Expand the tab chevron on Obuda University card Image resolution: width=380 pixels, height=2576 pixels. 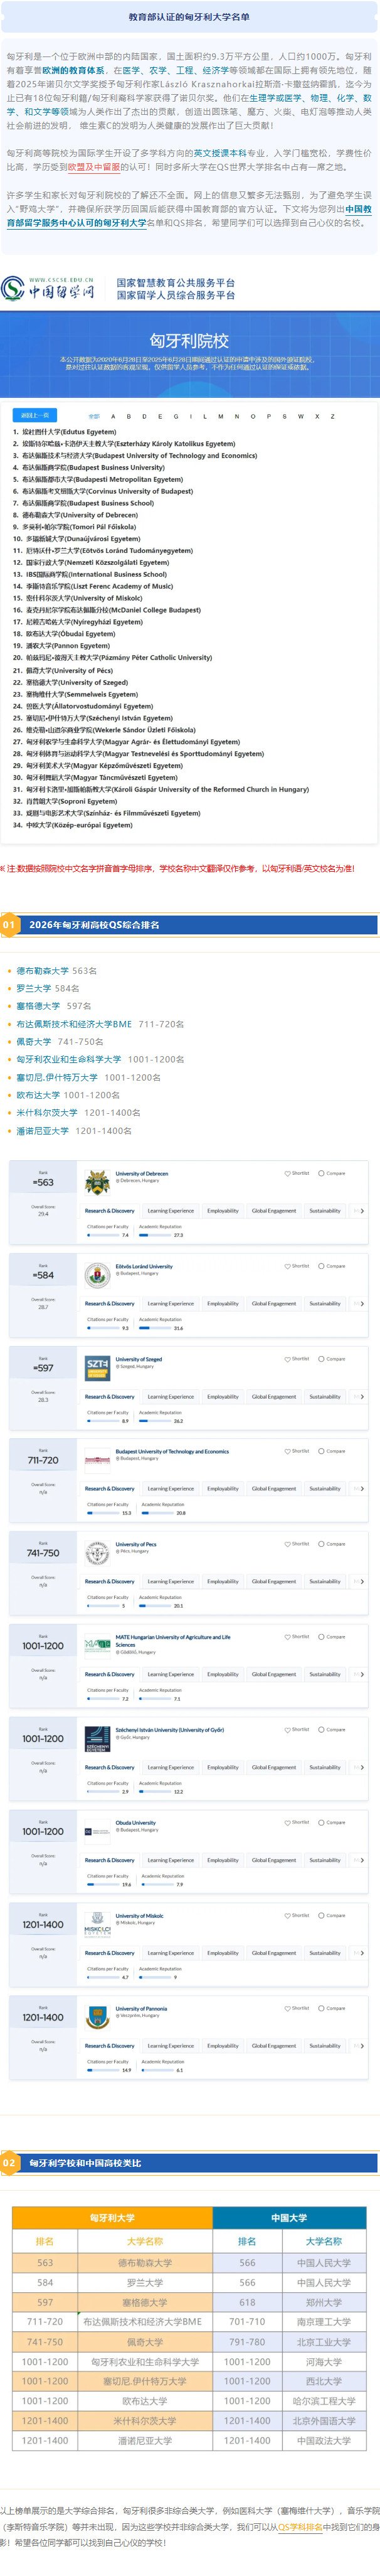tap(361, 1860)
